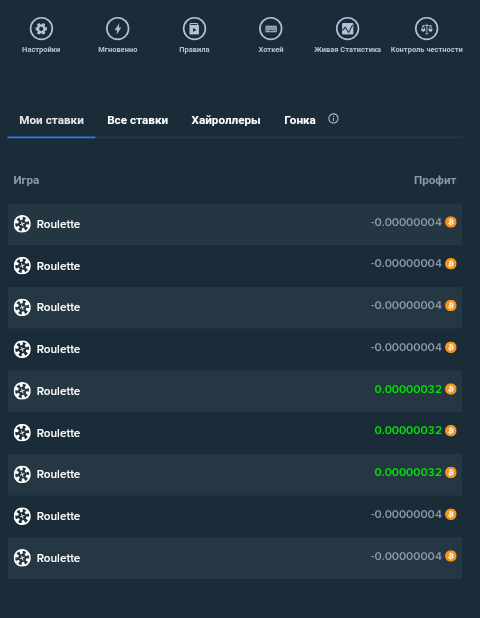Click the Roulette wheel icon in the third bet row

[22, 307]
